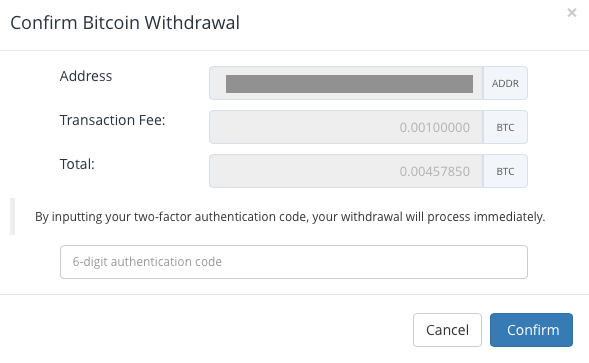Click the "Transaction Fee:" label

[112, 120]
